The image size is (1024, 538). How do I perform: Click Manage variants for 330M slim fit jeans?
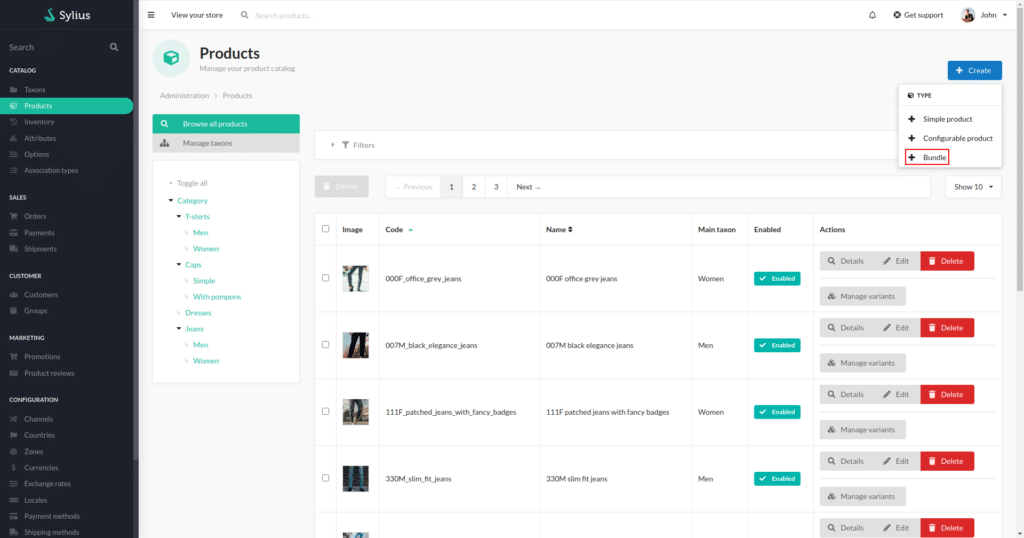click(863, 496)
